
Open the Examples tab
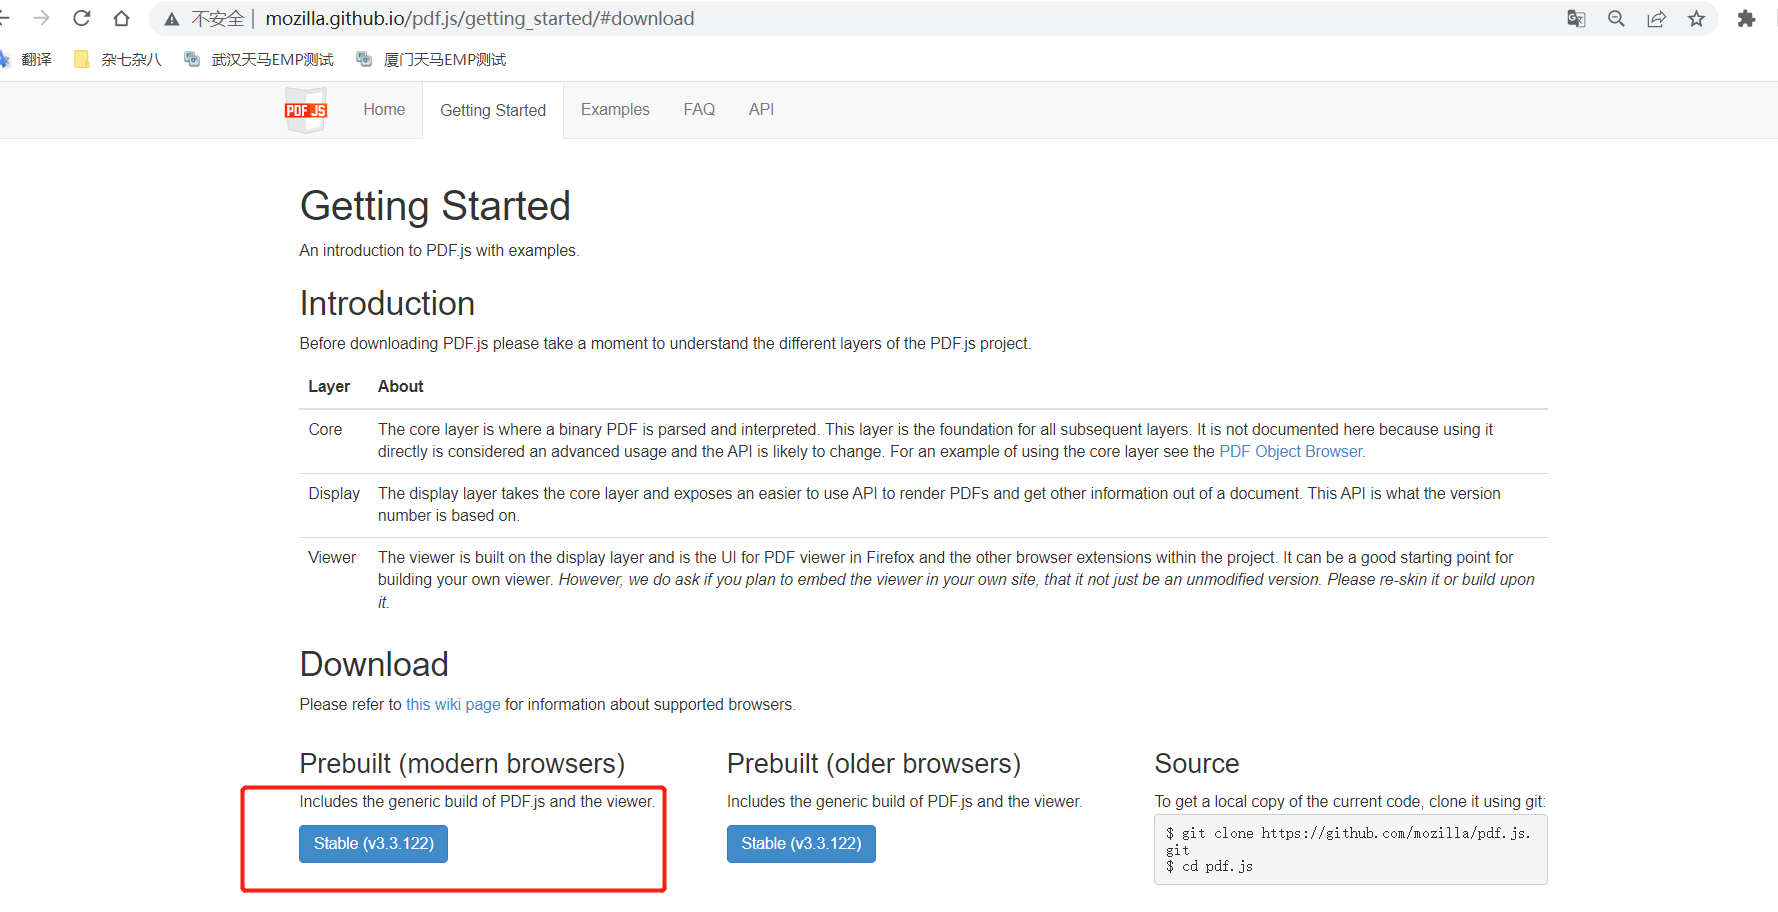[615, 109]
